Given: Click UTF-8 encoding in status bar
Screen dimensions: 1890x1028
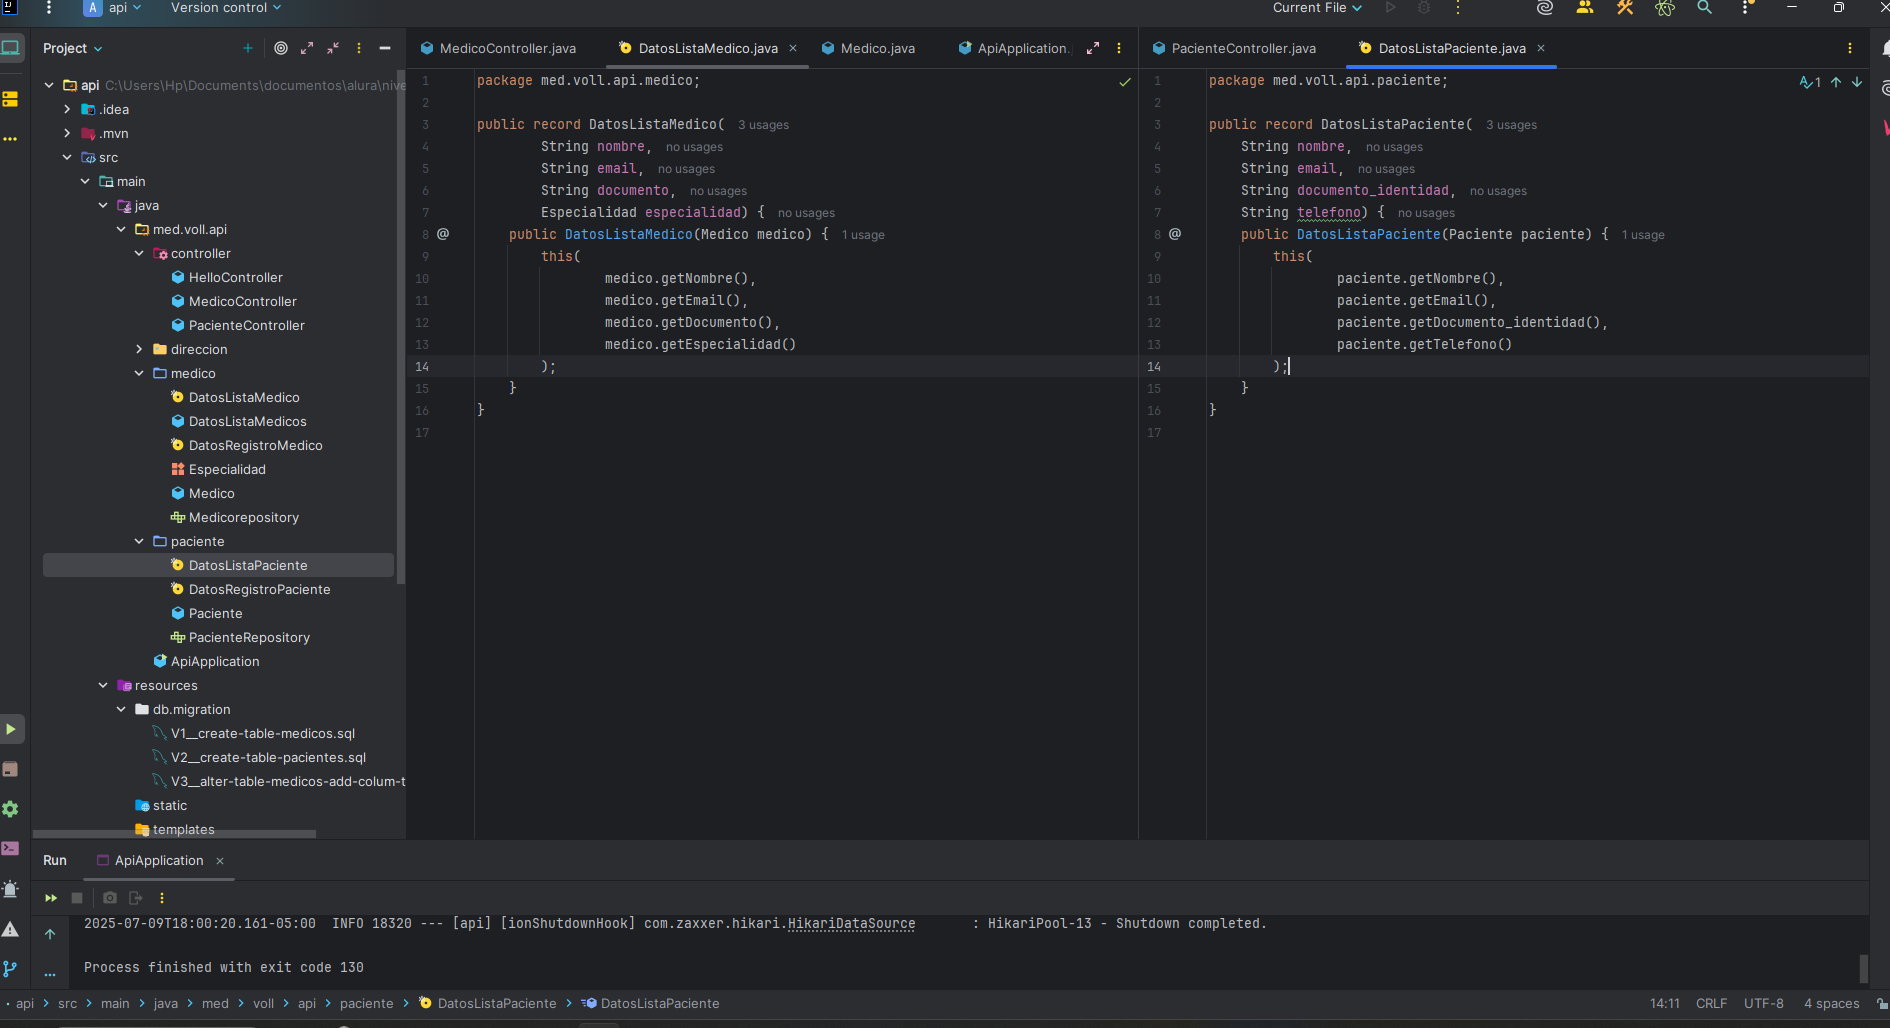Looking at the screenshot, I should 1764,1003.
